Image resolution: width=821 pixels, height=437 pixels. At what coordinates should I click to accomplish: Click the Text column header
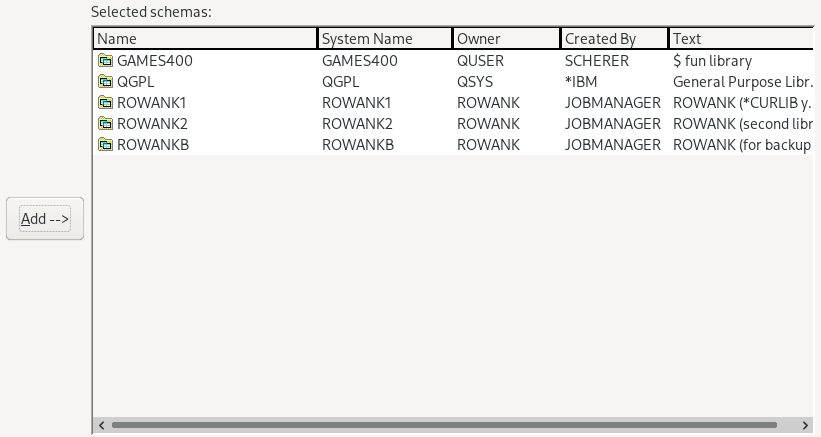click(740, 39)
